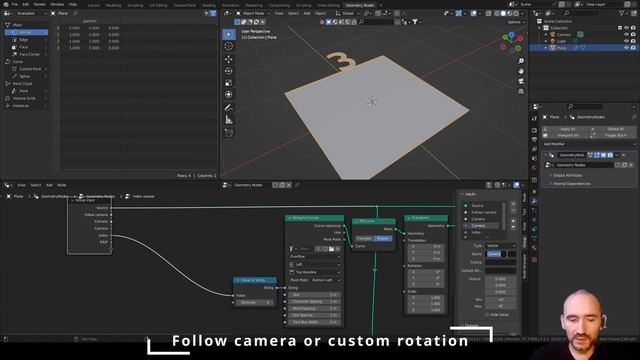This screenshot has width=640, height=360.
Task: Open the viewport Object menu
Action: (x=320, y=13)
